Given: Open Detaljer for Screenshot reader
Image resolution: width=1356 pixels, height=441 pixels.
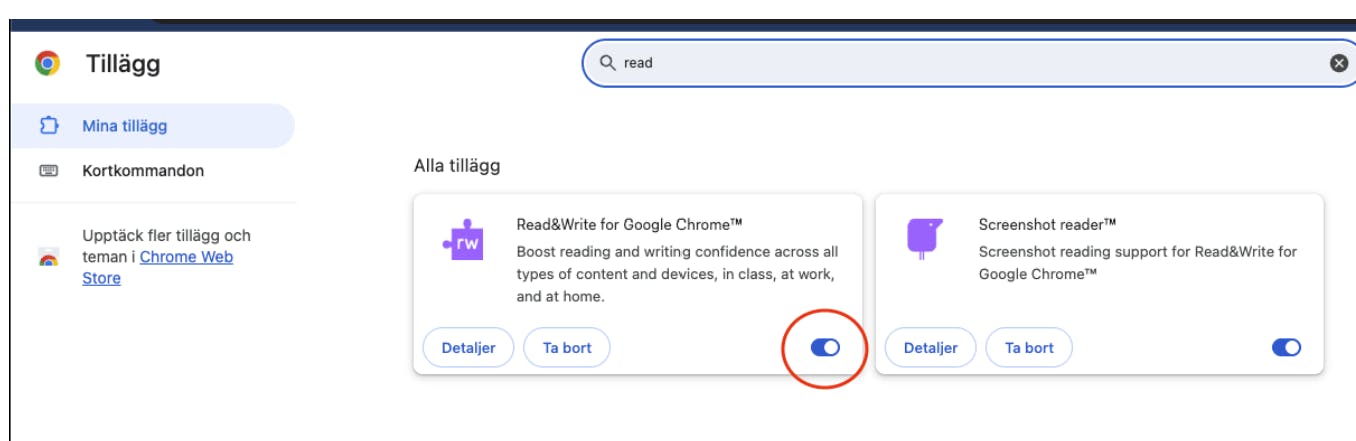Looking at the screenshot, I should 930,348.
